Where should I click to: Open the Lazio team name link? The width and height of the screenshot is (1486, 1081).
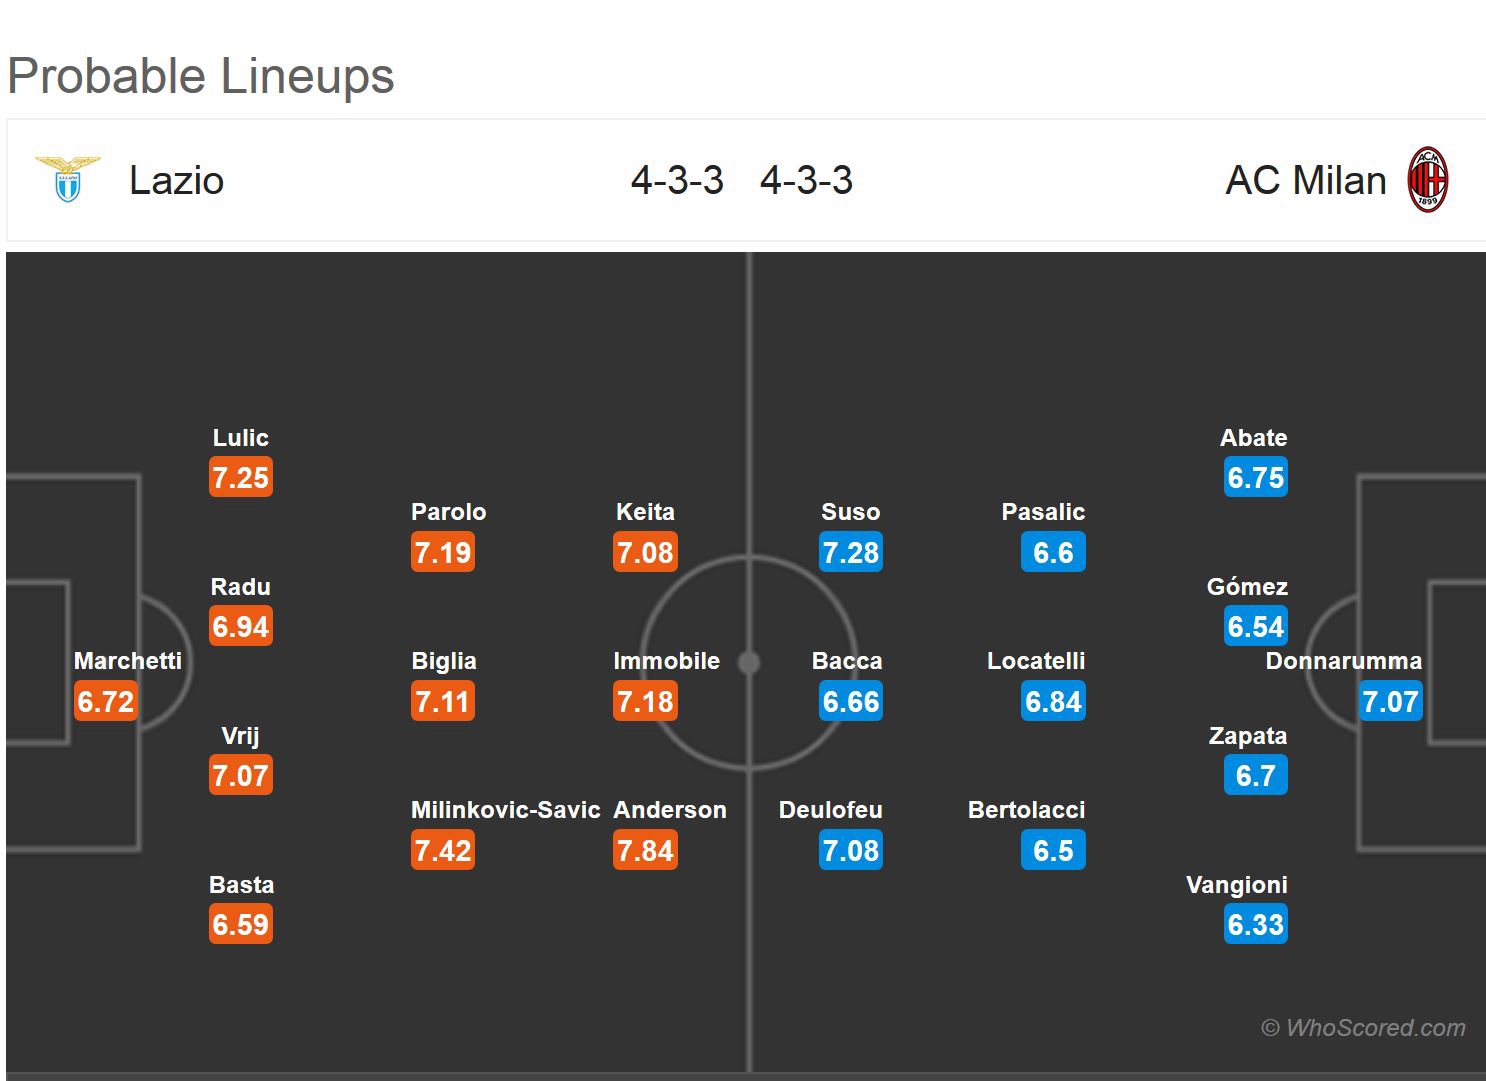(176, 181)
